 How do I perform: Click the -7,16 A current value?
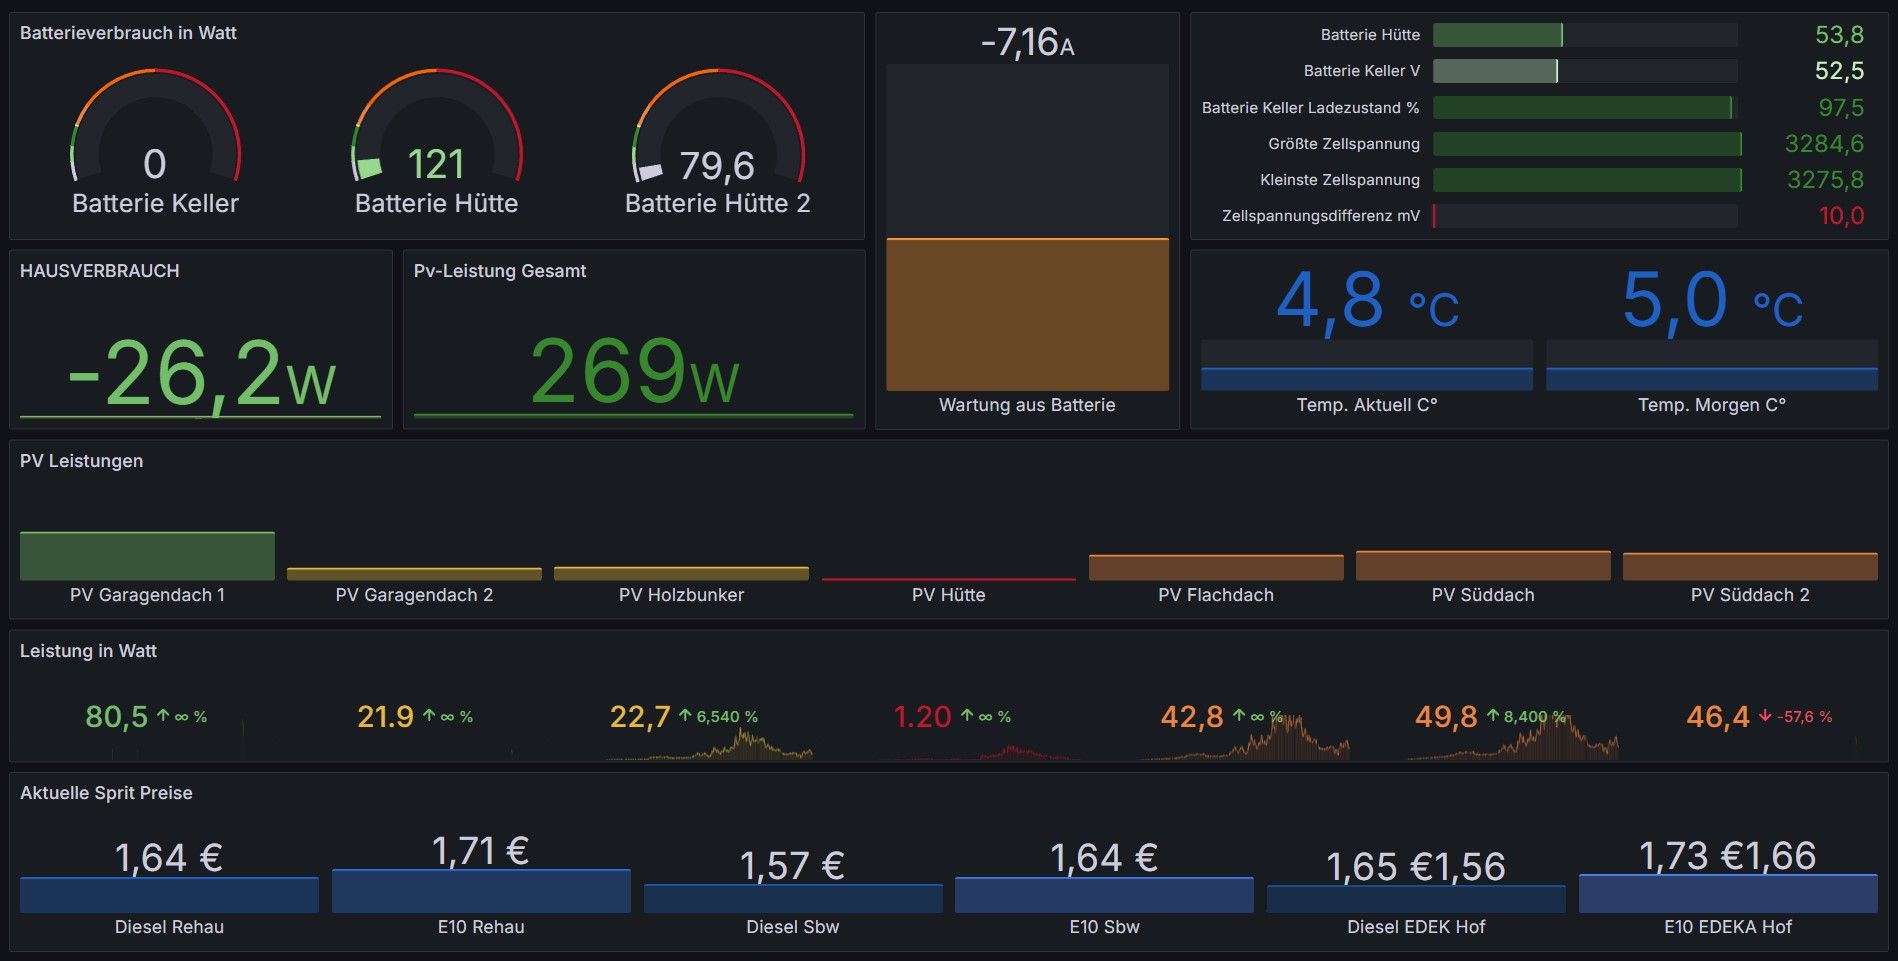(x=1027, y=42)
